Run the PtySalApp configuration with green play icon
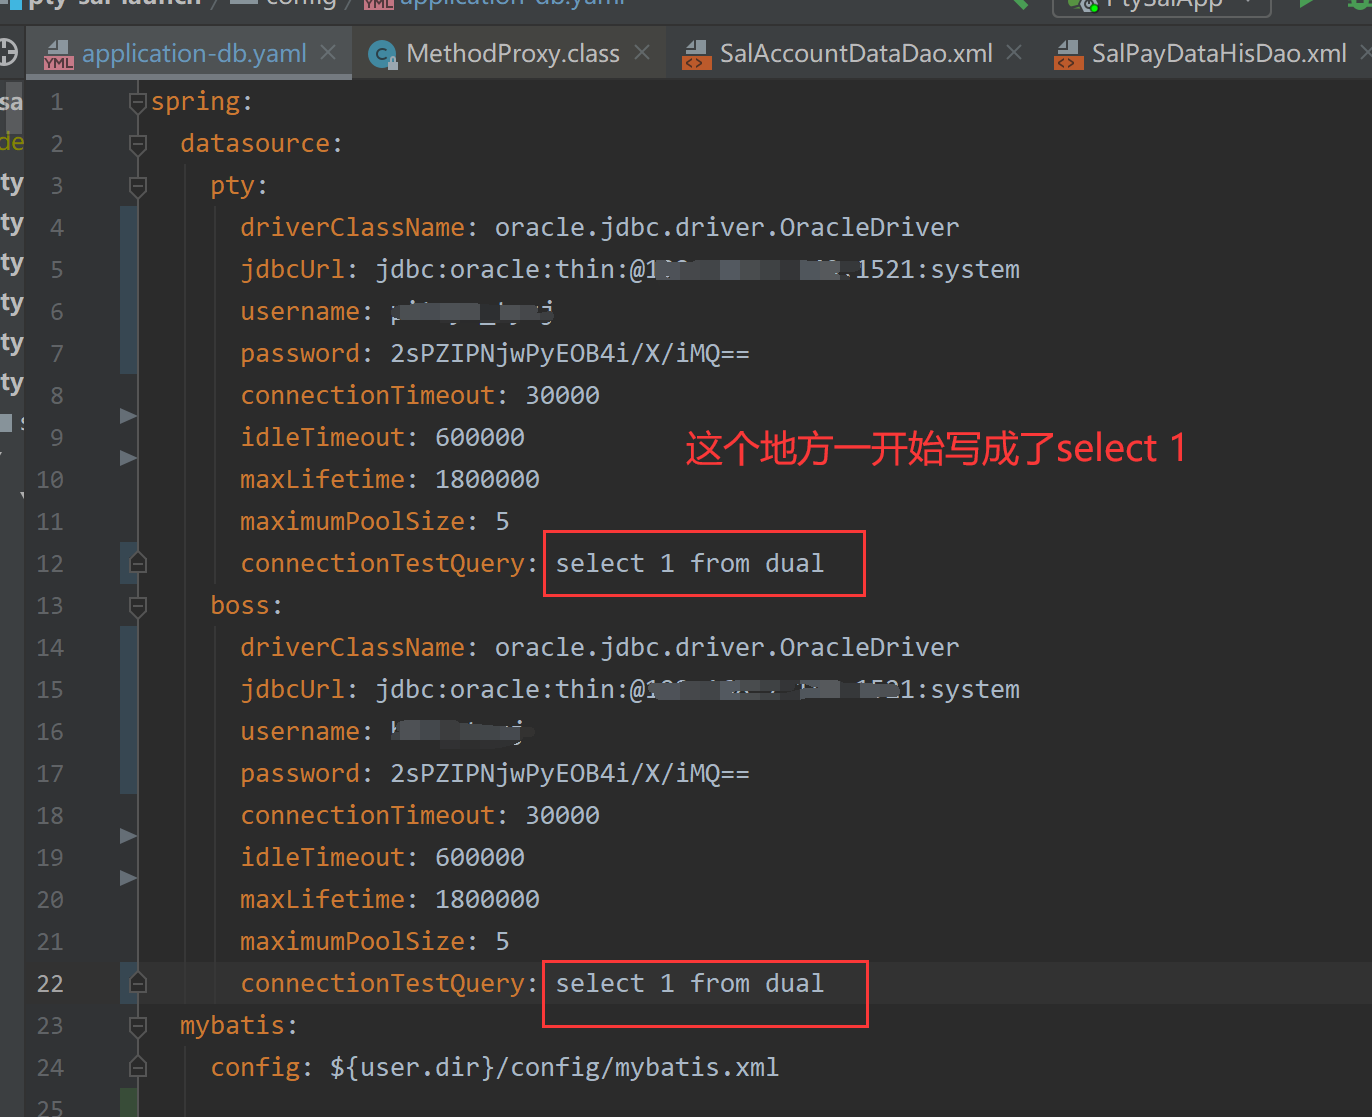This screenshot has width=1372, height=1117. point(1306,5)
